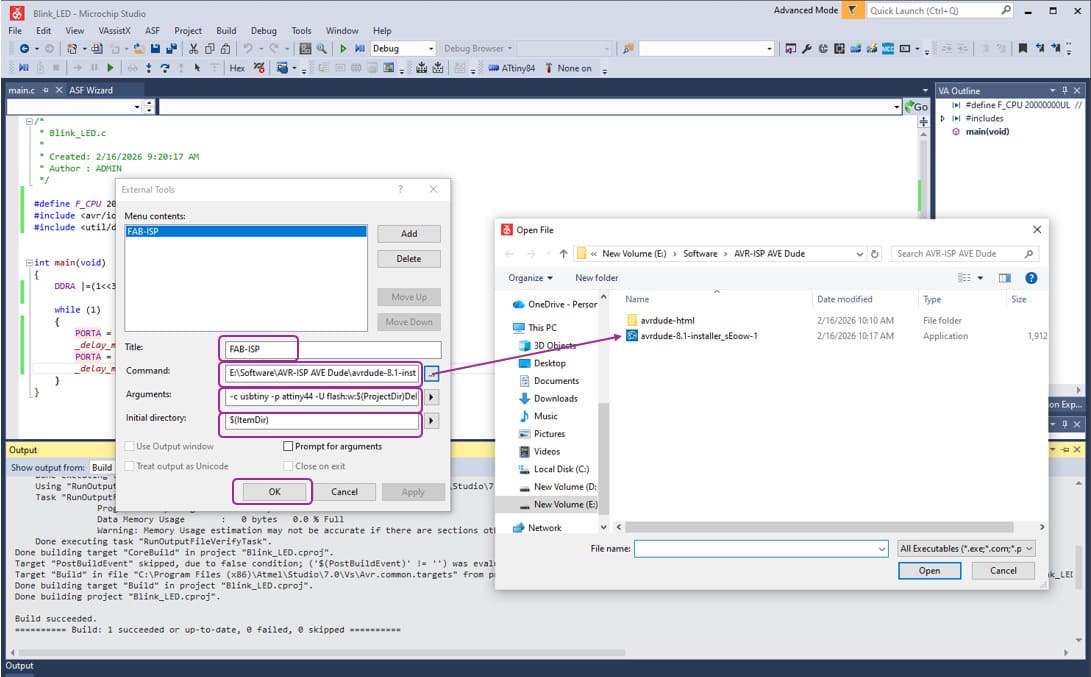Click OK in External Tools dialog
Screen dimensions: 1091x677
coord(274,492)
